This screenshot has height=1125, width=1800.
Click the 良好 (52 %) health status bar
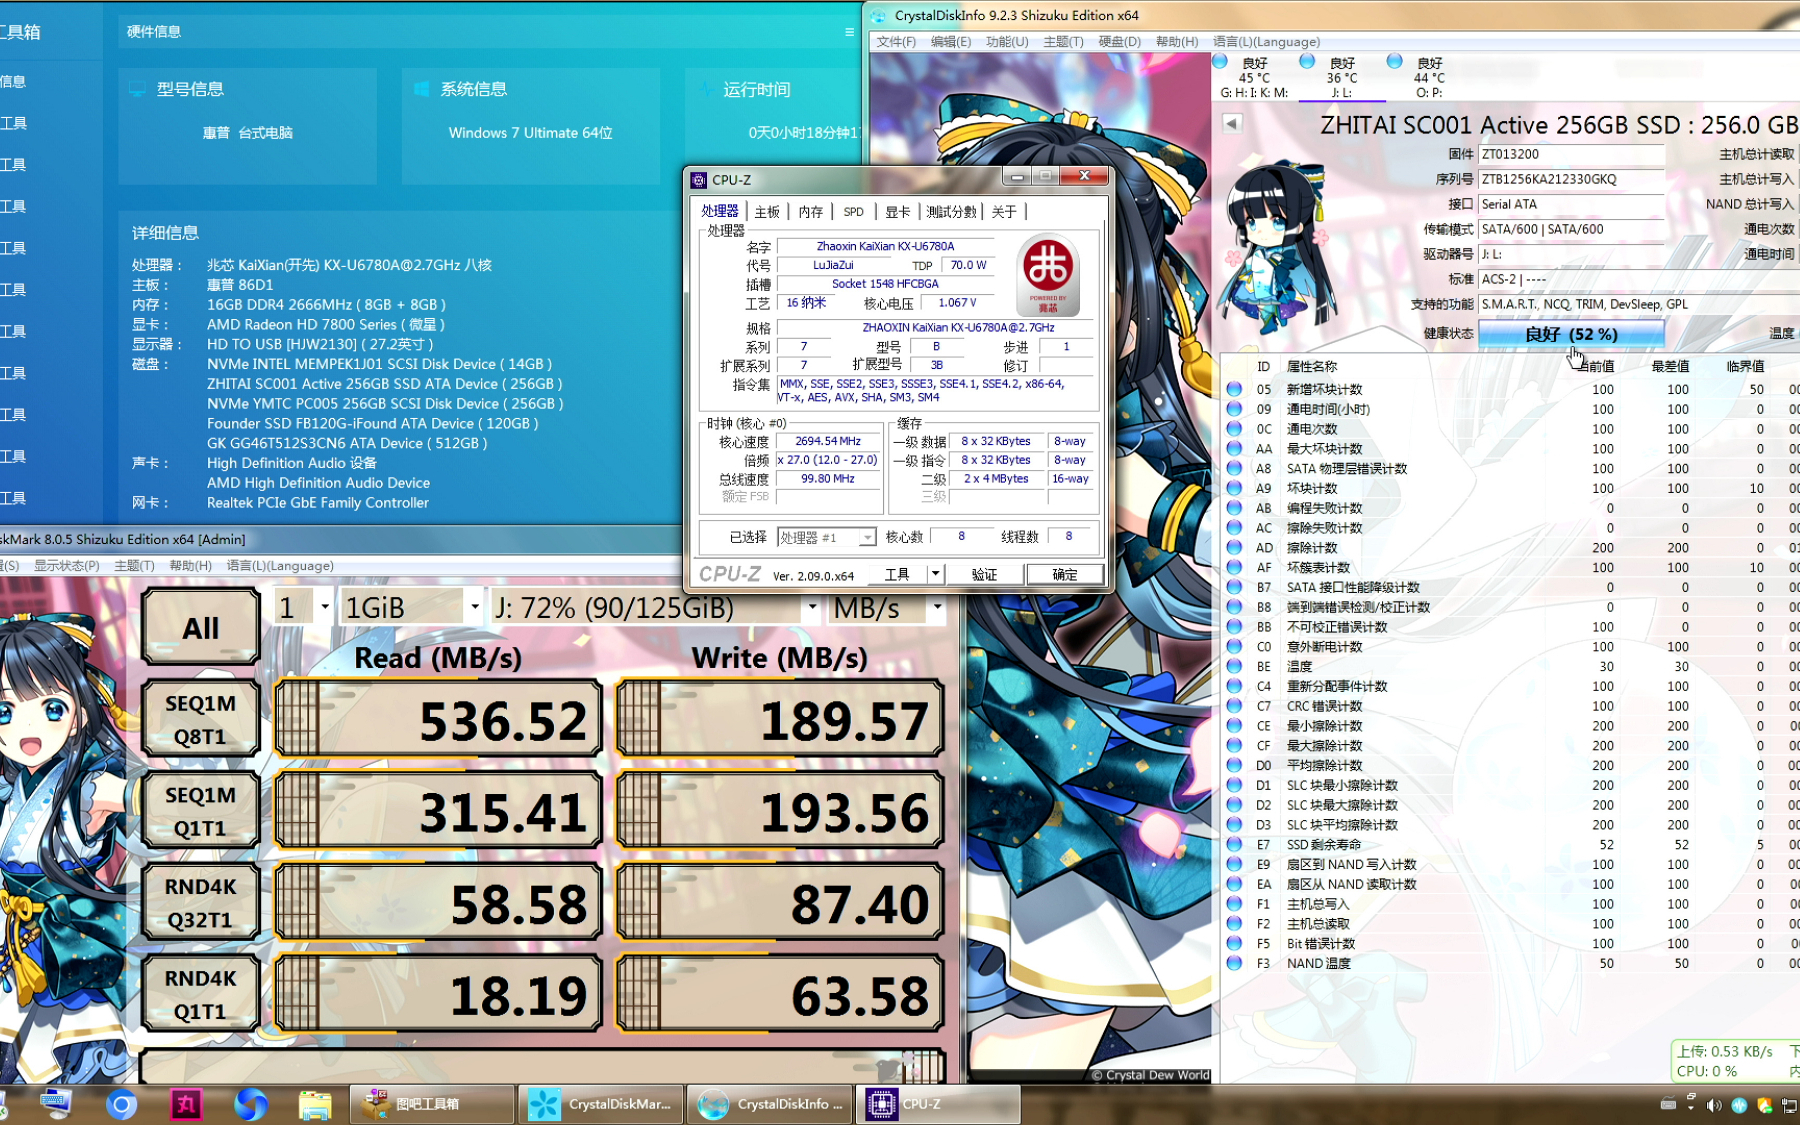coord(1570,334)
